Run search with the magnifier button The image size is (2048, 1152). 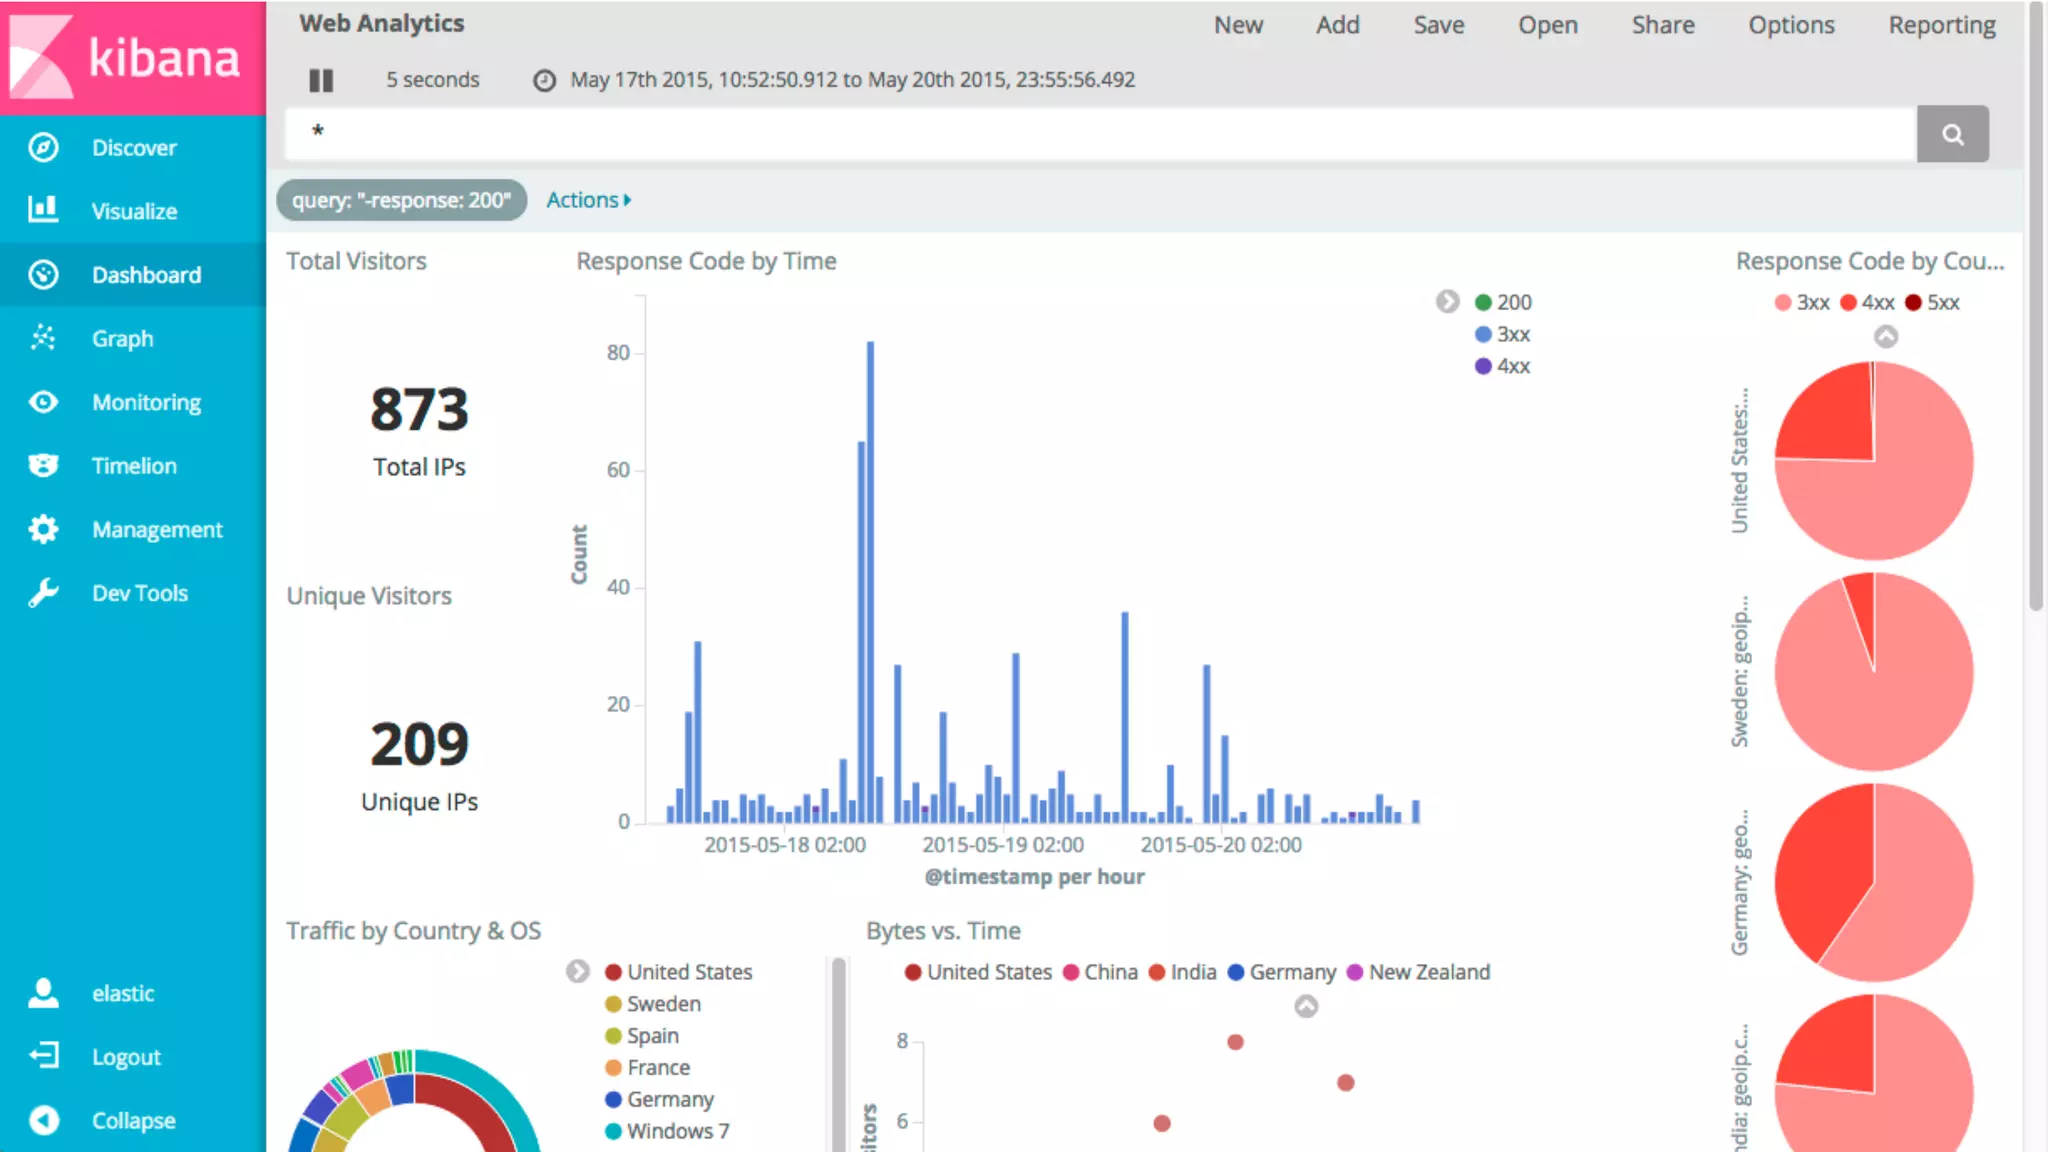1952,134
